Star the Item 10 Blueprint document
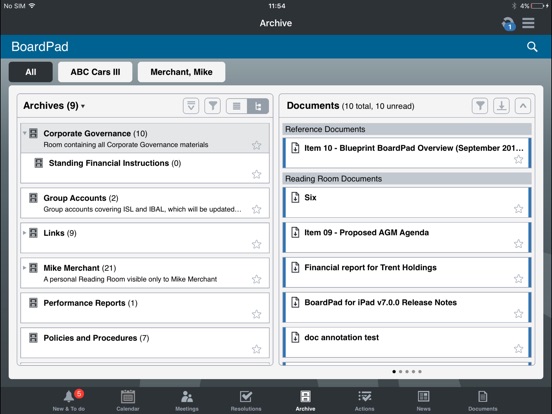The image size is (552, 414). pos(519,159)
